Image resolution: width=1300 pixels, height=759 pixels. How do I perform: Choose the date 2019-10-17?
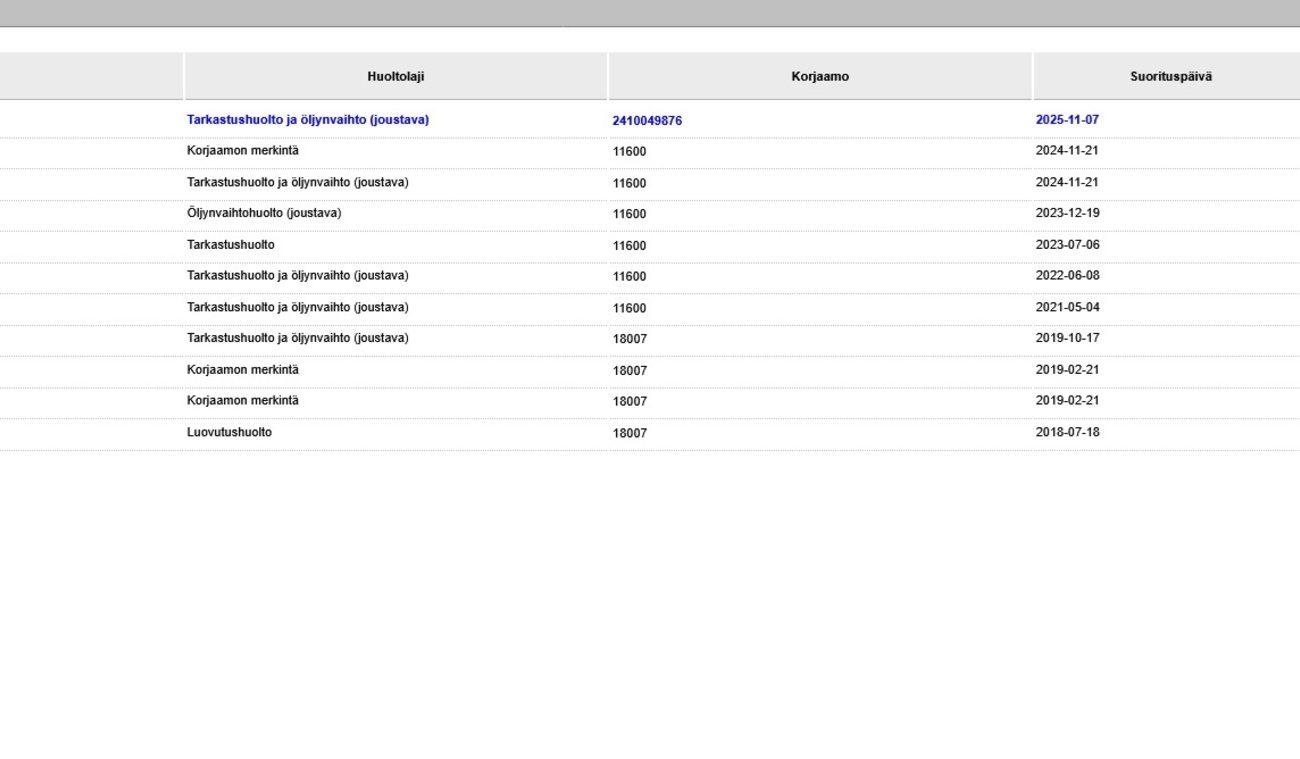click(1067, 338)
